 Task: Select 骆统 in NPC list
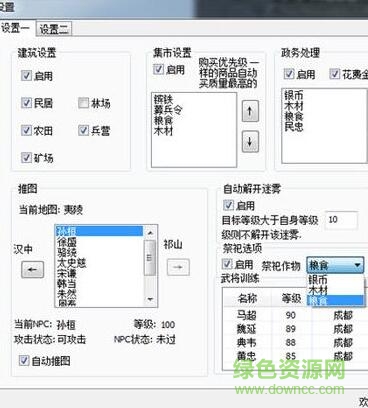[100, 252]
